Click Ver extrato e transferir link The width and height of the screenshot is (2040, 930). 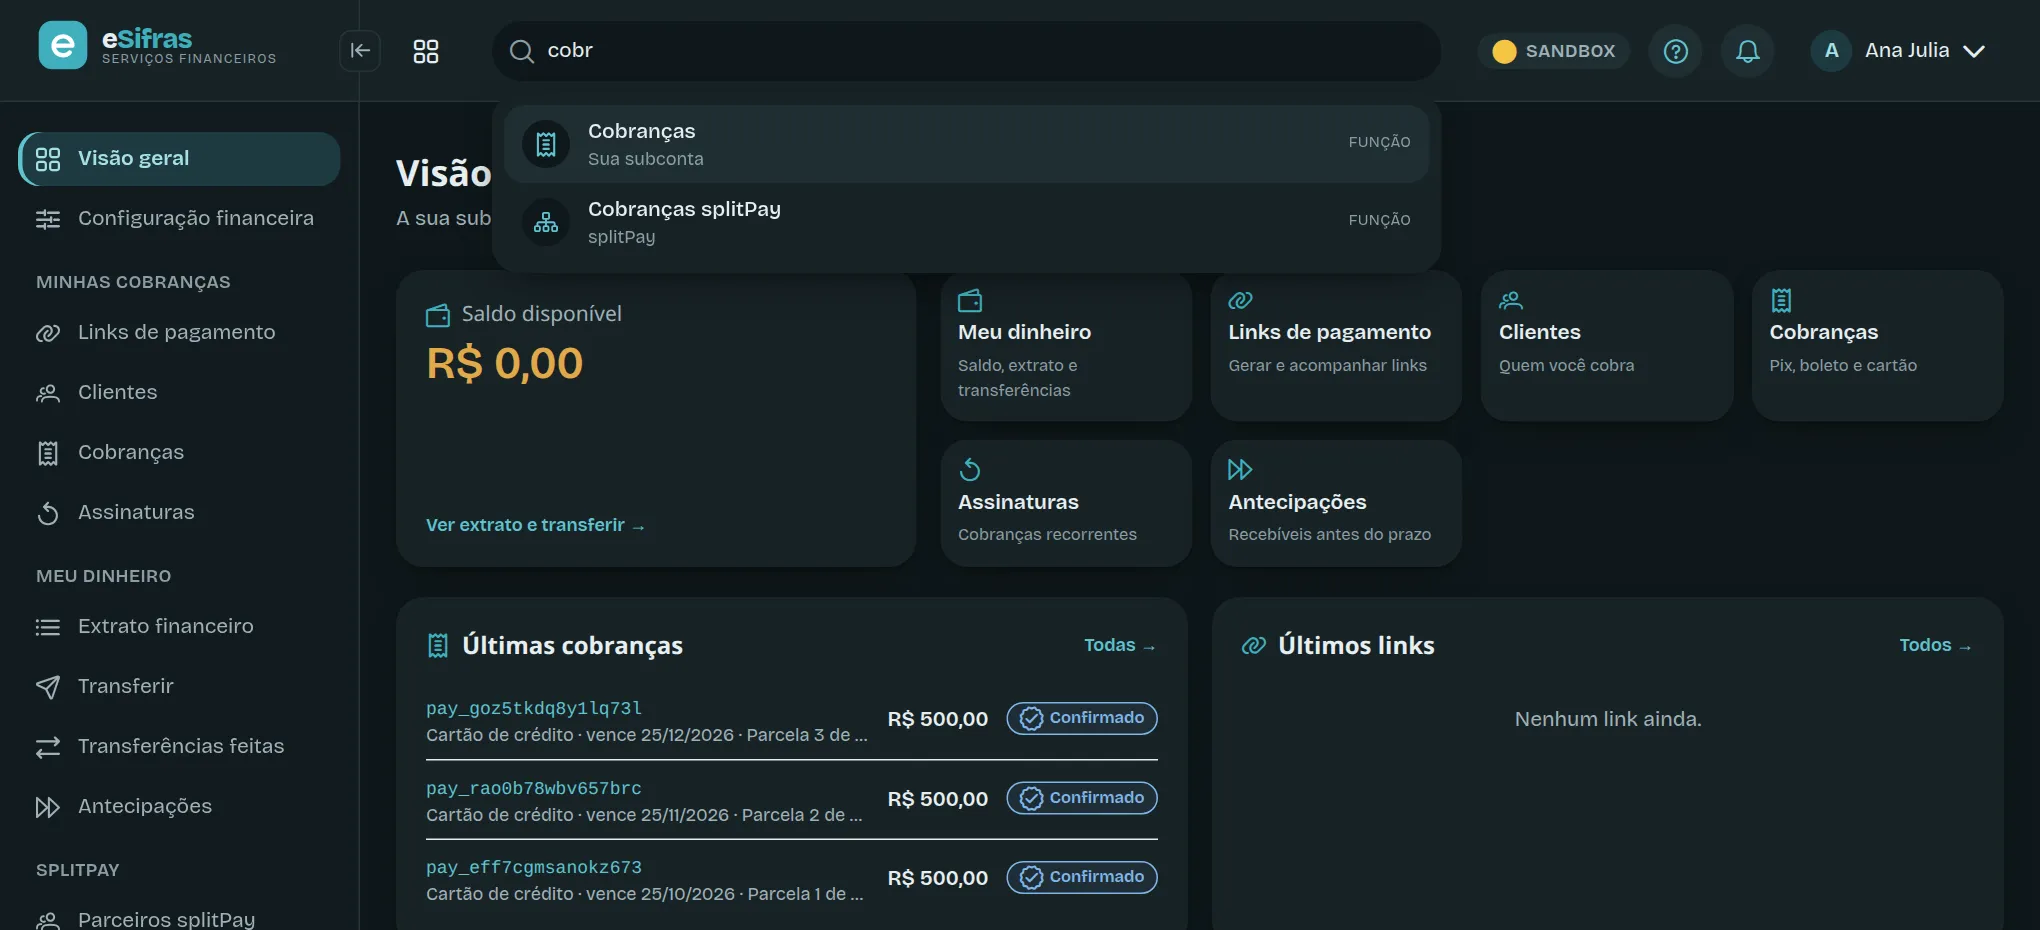pos(535,525)
